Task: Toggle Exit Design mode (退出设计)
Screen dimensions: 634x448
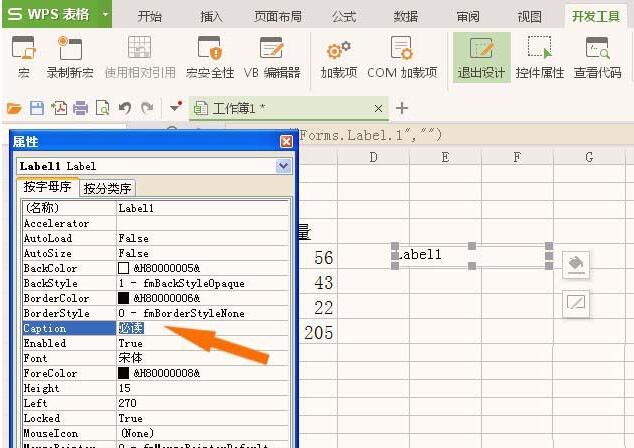Action: point(481,57)
